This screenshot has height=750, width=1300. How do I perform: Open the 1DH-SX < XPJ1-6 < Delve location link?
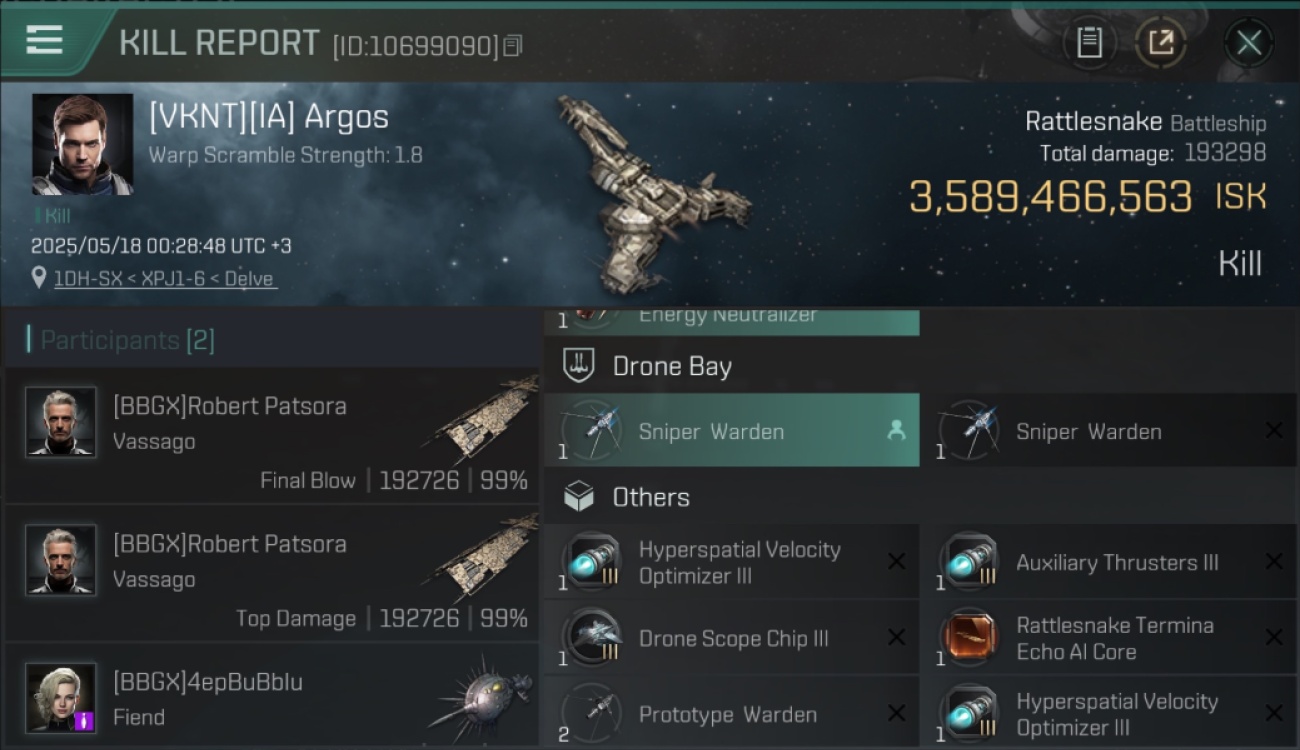pos(164,279)
